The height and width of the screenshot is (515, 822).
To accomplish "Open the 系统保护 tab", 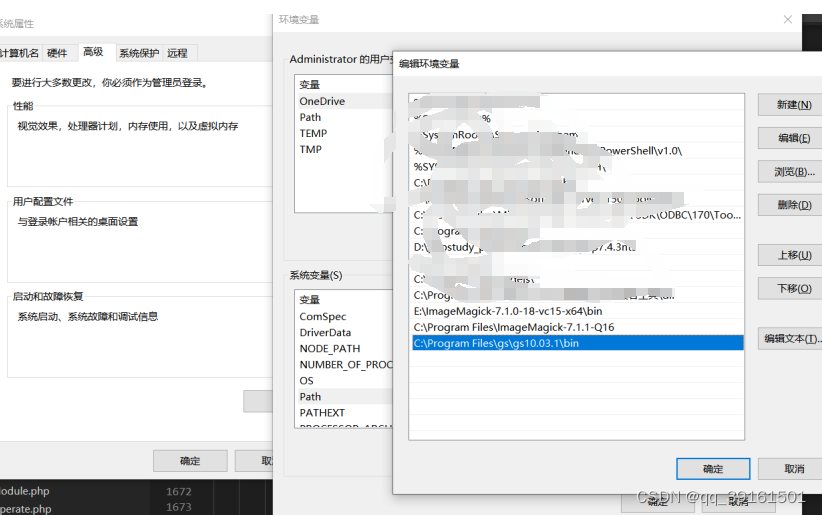I will (x=139, y=53).
